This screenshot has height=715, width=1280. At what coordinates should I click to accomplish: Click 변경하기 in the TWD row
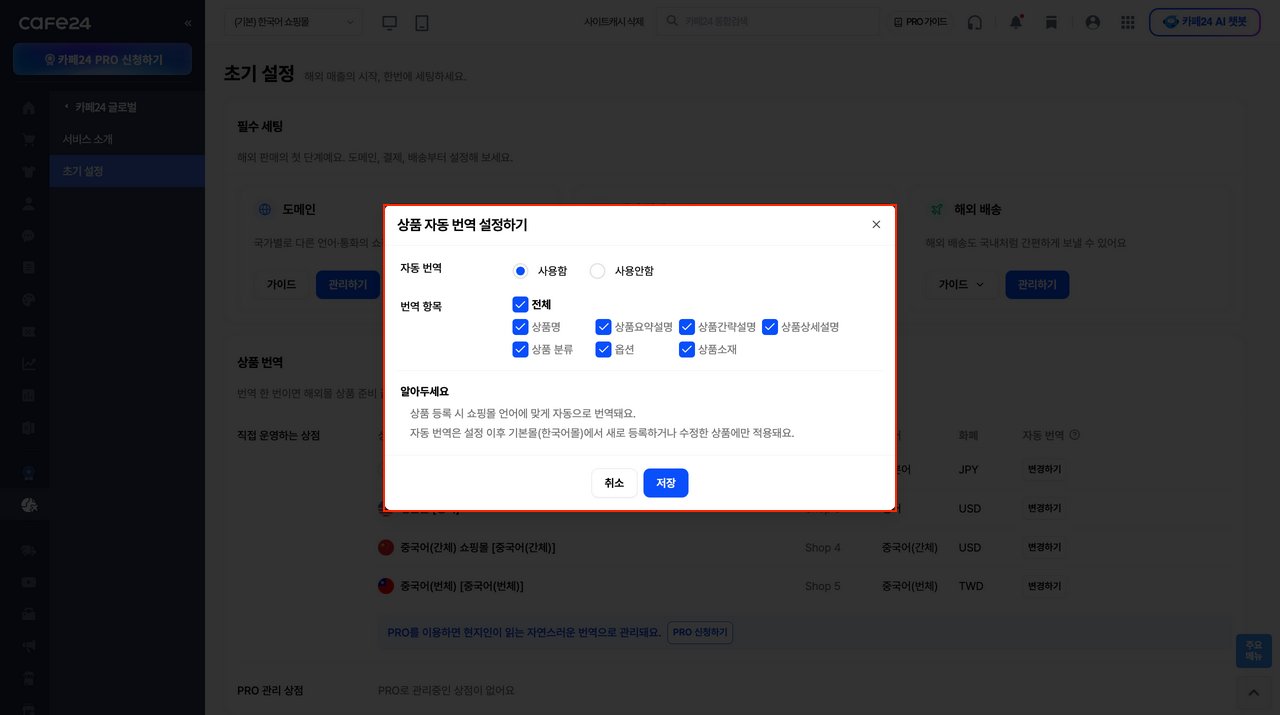1044,586
